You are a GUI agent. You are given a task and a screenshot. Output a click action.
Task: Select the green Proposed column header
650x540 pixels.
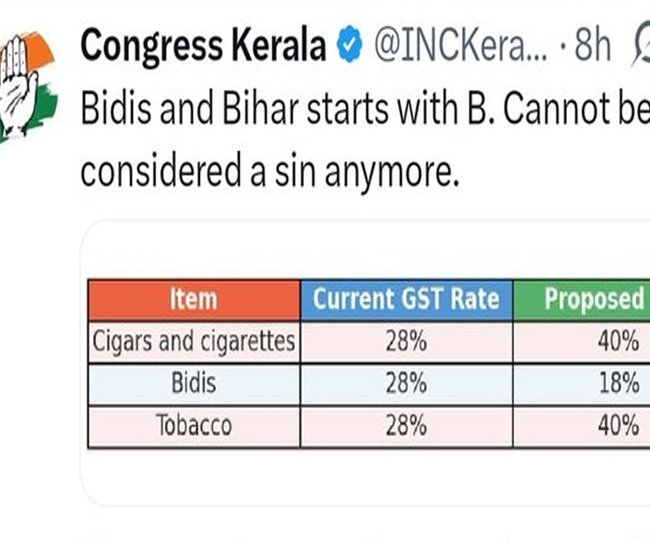tap(592, 299)
